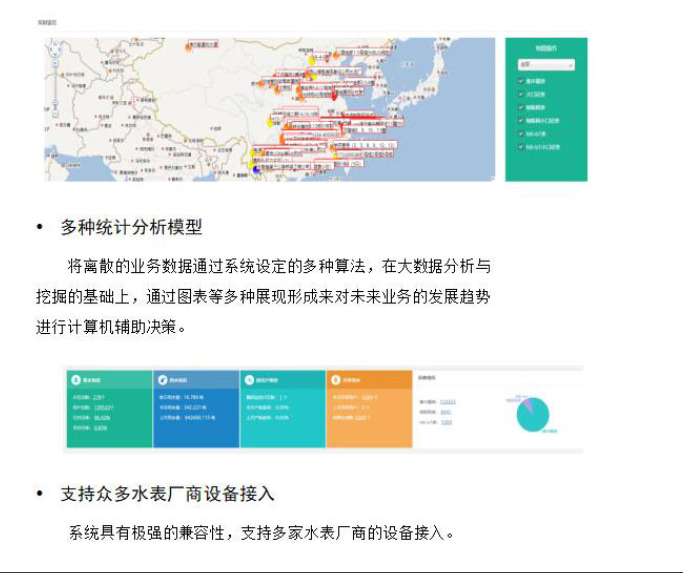Toggle the third checkbox in the green map panel

521,107
